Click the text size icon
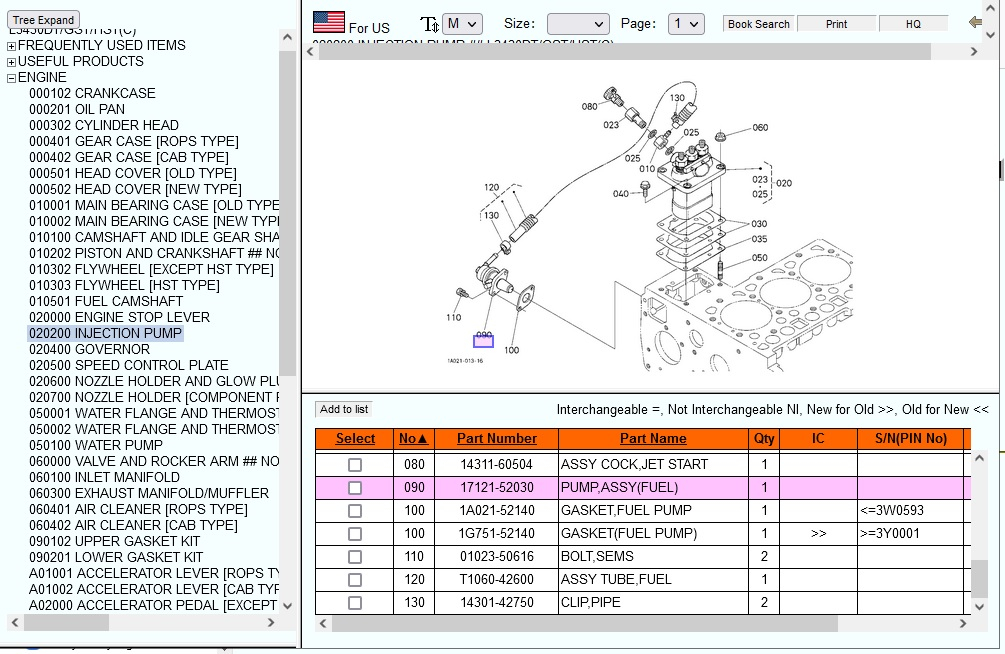Viewport: 1005px width, 654px height. pos(429,24)
